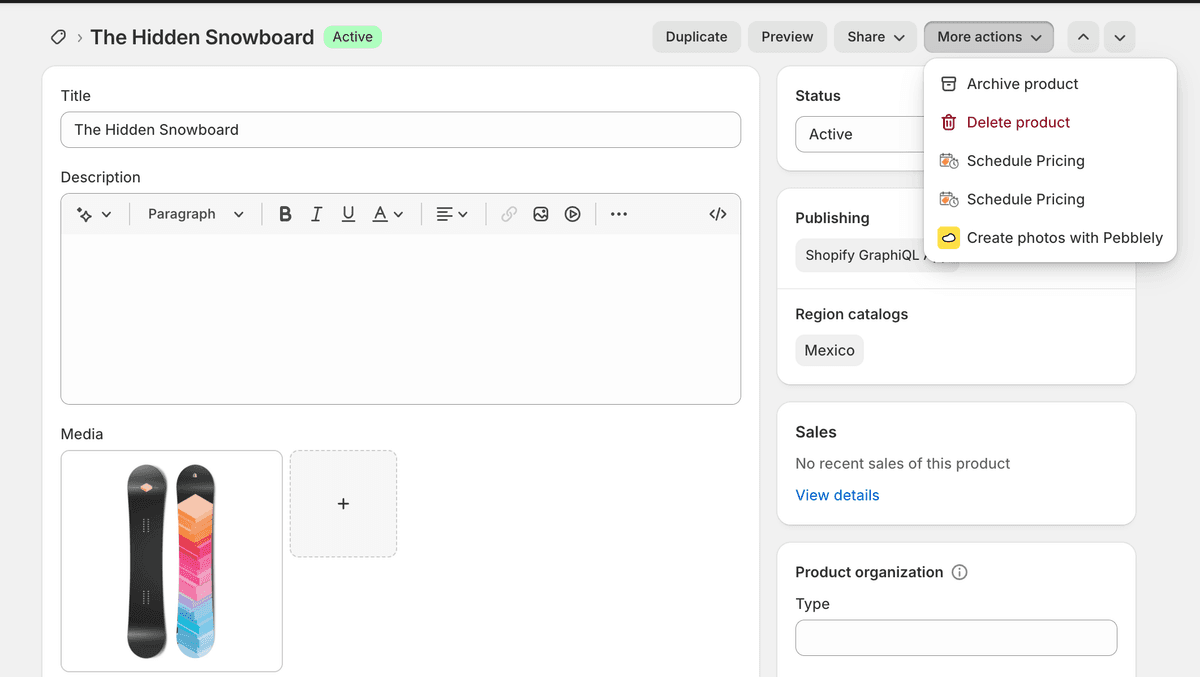1200x677 pixels.
Task: Click the products tag breadcrumb icon
Action: (x=58, y=37)
